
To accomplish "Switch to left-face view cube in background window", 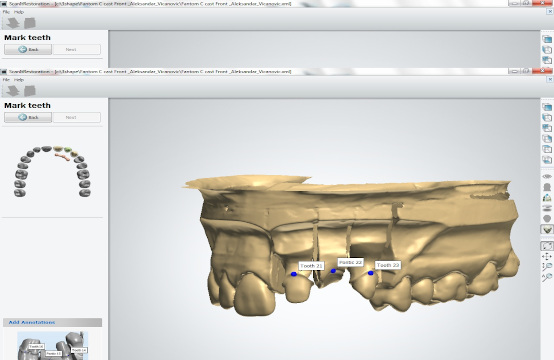I will (x=547, y=49).
